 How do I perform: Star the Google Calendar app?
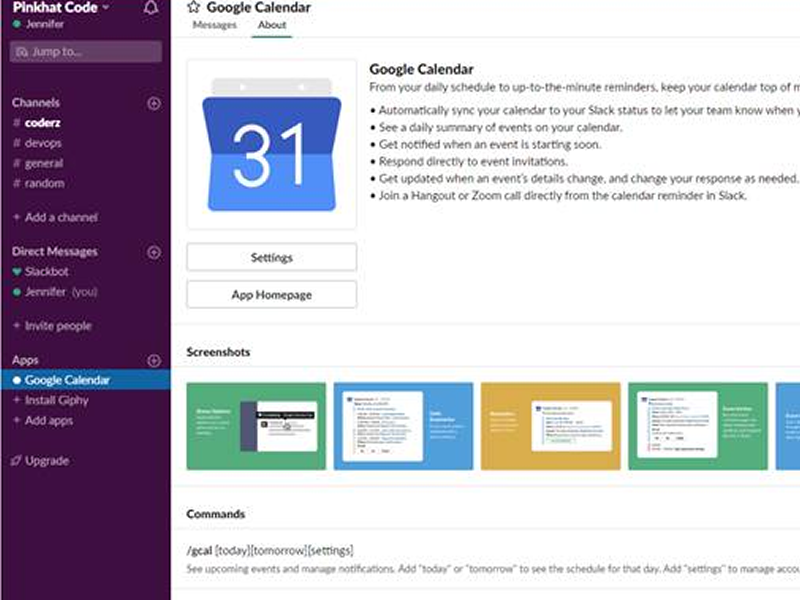click(194, 7)
